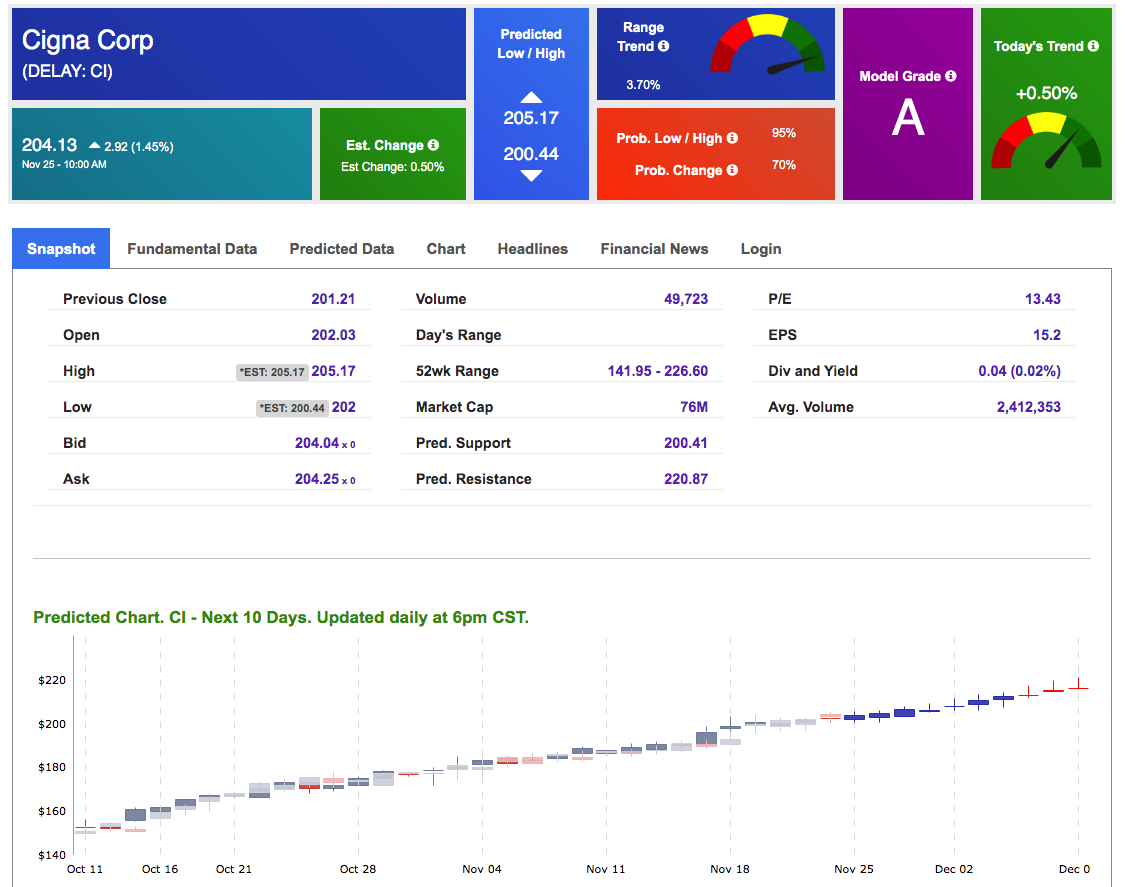Click the 70% probability value
The height and width of the screenshot is (887, 1125).
[x=783, y=165]
